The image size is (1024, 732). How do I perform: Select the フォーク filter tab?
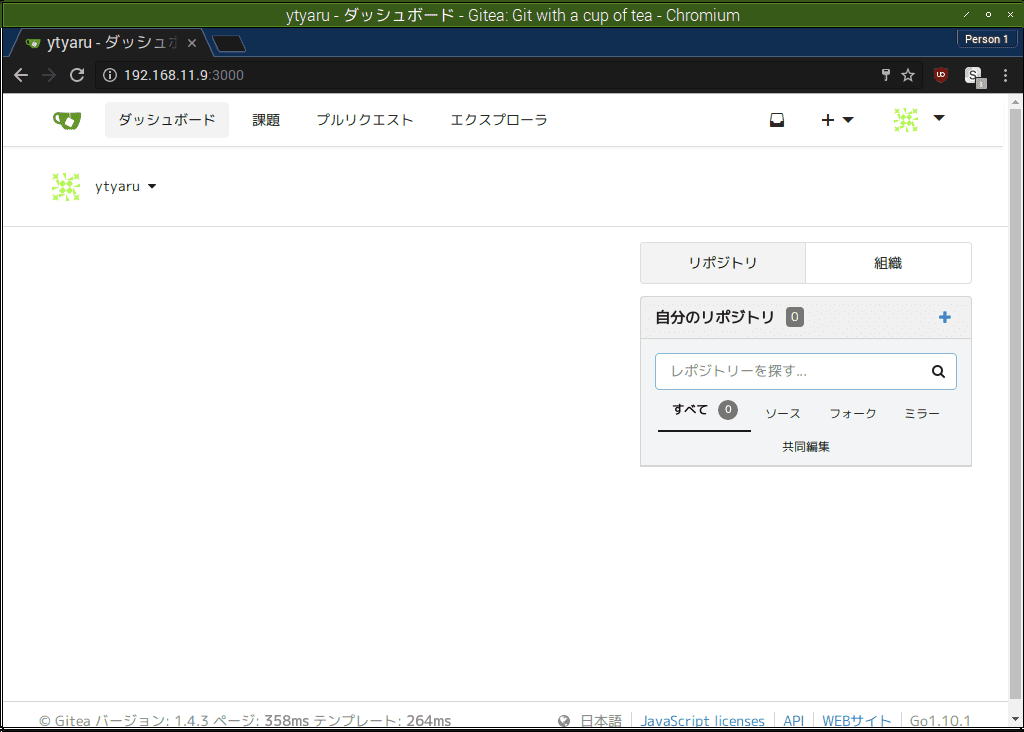coord(852,412)
